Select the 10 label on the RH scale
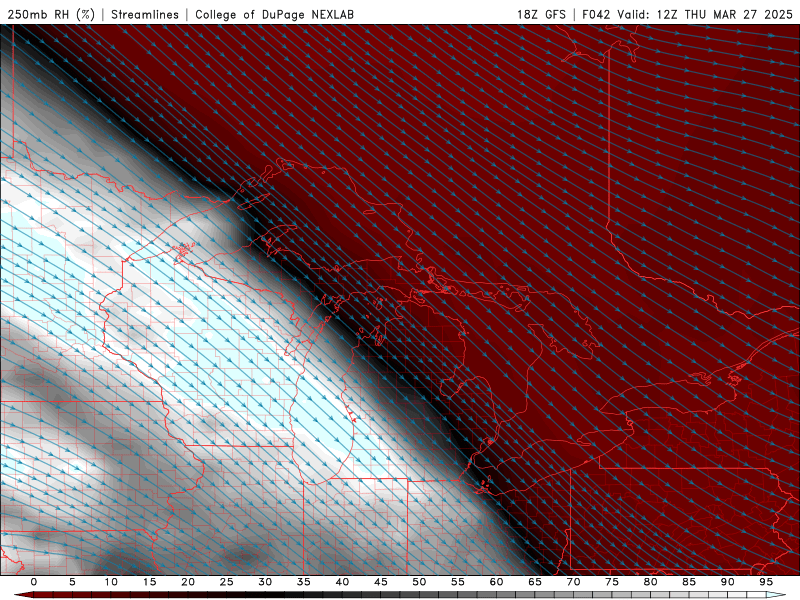The width and height of the screenshot is (800, 600). [x=111, y=582]
